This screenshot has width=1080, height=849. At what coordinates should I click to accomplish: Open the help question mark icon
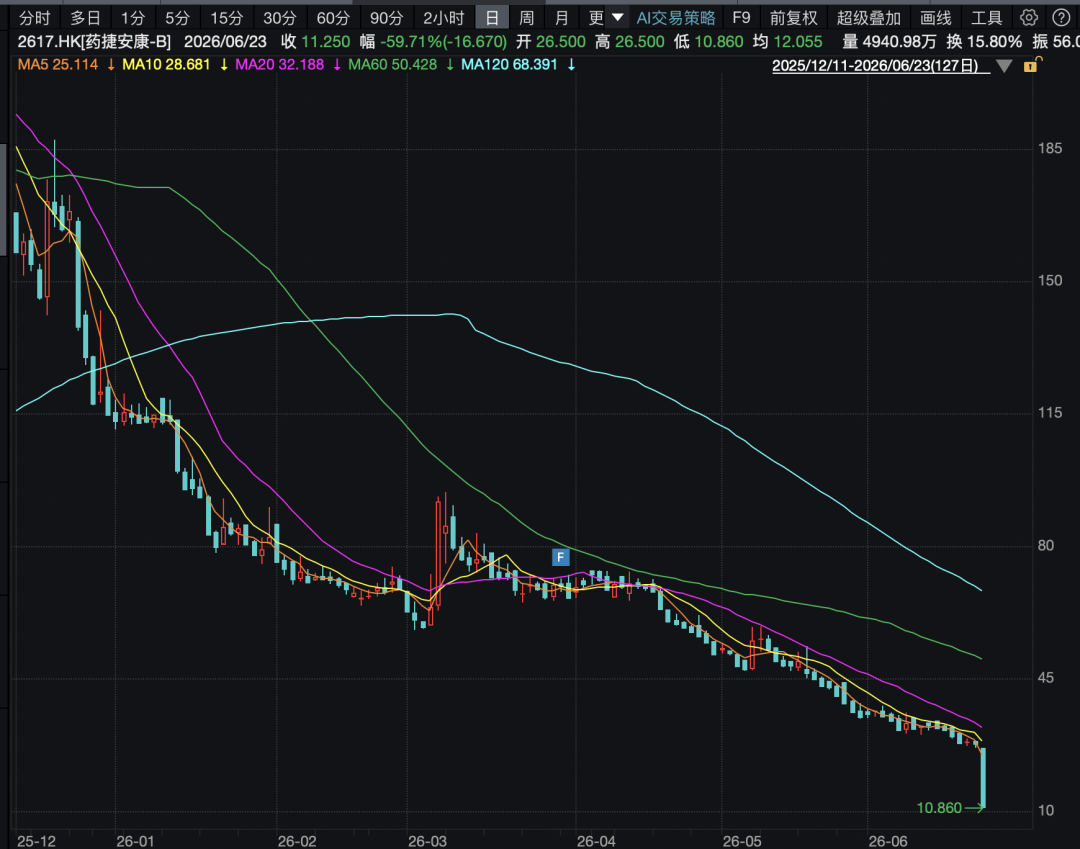tap(1061, 17)
